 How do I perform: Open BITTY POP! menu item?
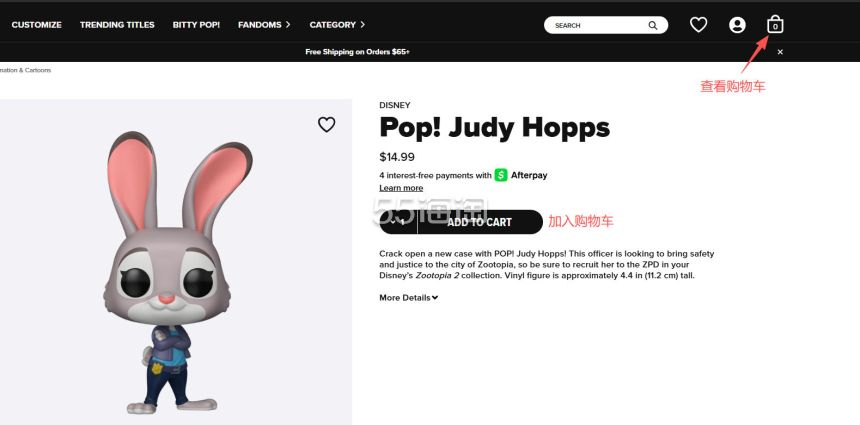point(196,25)
